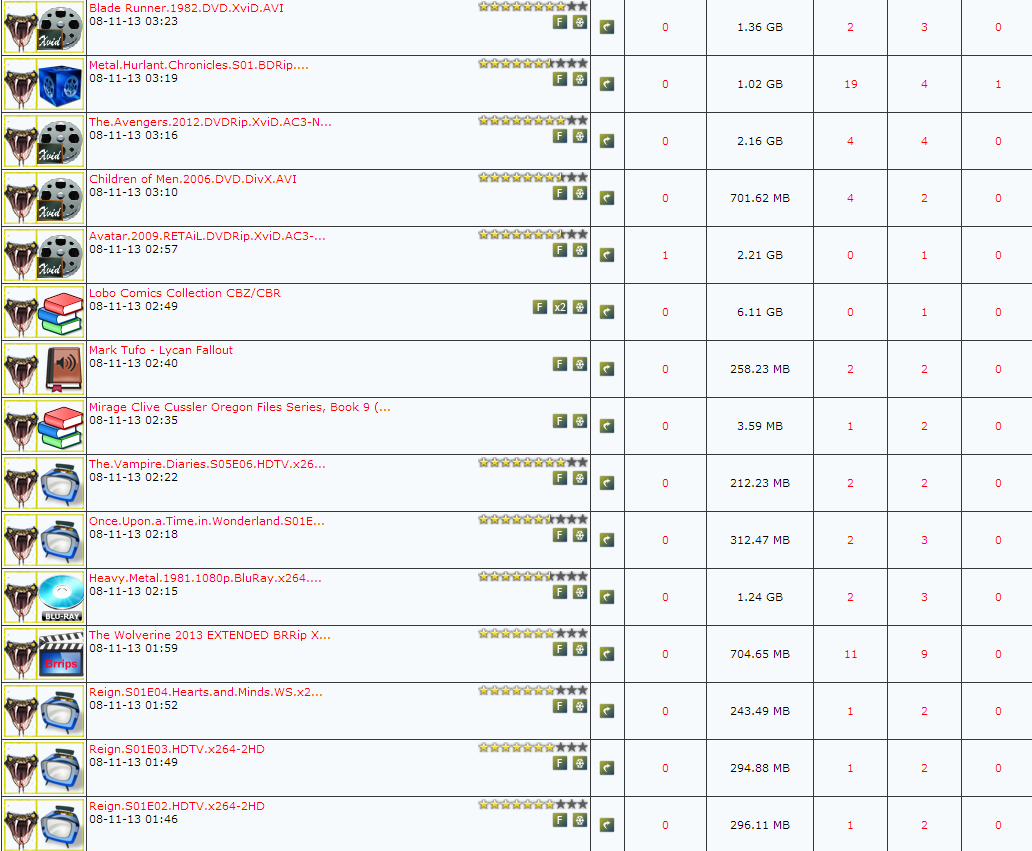Click the F badge on The Avengers row
The image size is (1032, 851).
(560, 136)
